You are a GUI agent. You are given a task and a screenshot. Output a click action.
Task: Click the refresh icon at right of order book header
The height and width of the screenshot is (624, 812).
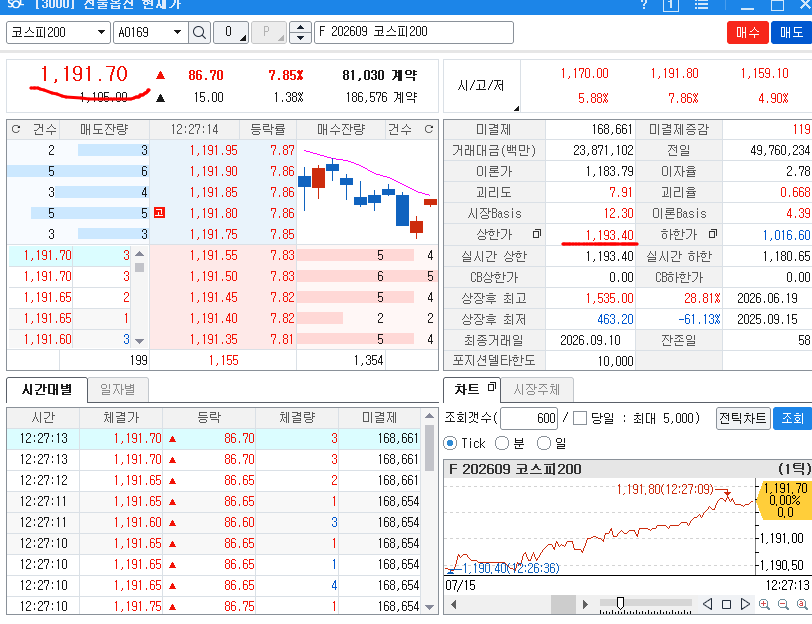click(x=428, y=129)
